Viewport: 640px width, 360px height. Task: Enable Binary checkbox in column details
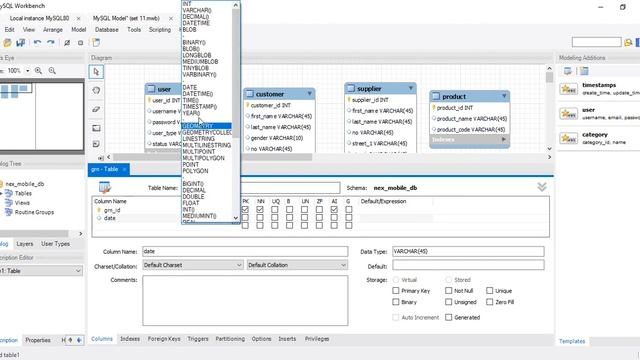[396, 302]
